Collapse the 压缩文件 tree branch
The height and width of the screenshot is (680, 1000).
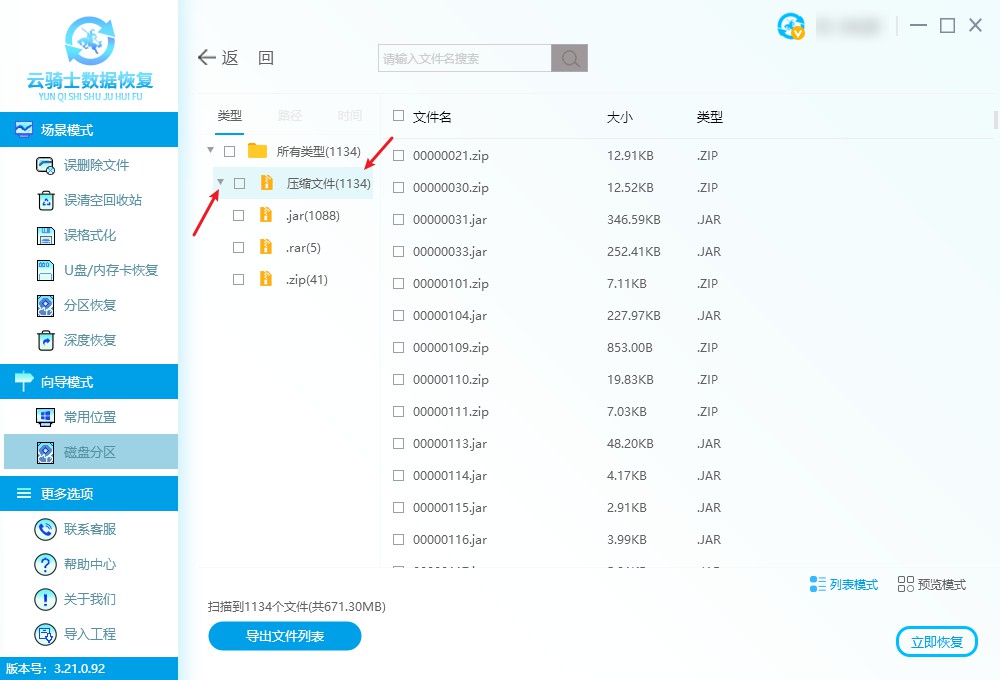click(x=220, y=183)
